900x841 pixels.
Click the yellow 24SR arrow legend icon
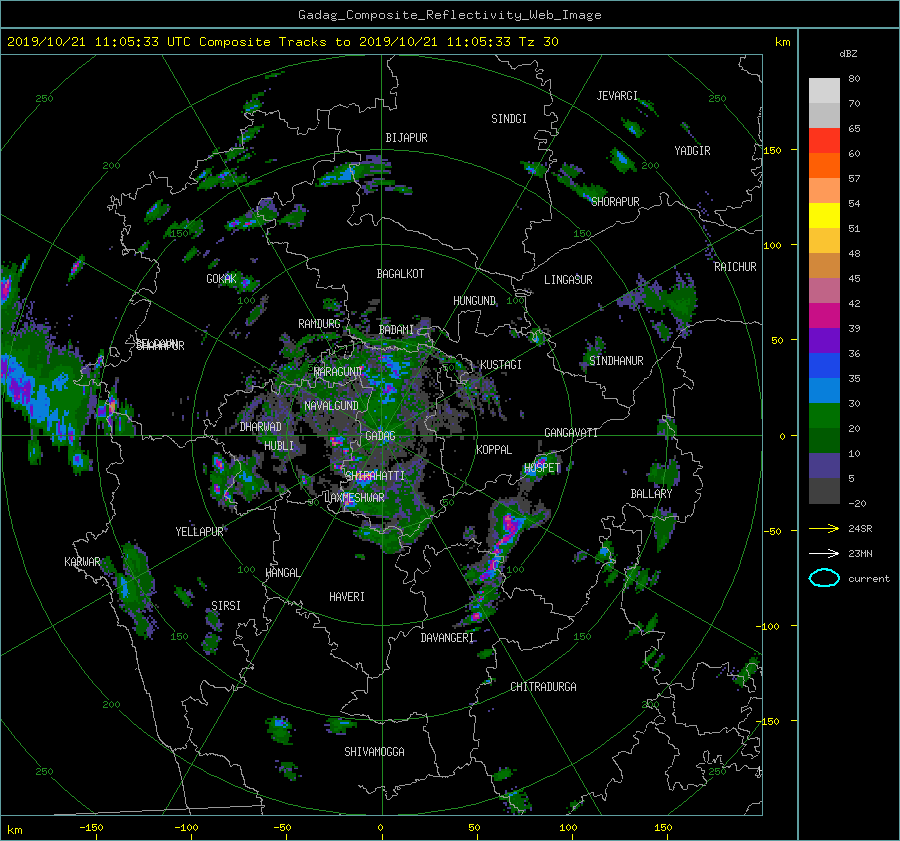[x=824, y=528]
